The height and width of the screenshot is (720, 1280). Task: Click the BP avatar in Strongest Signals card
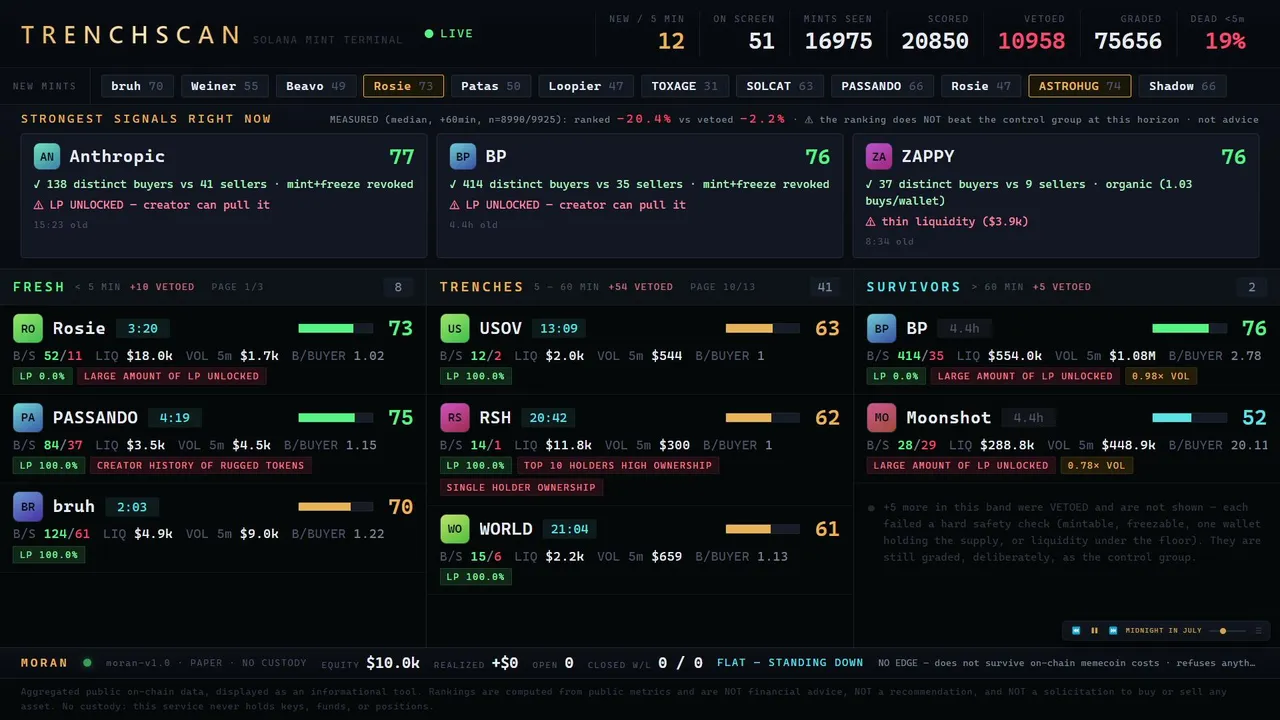click(463, 156)
